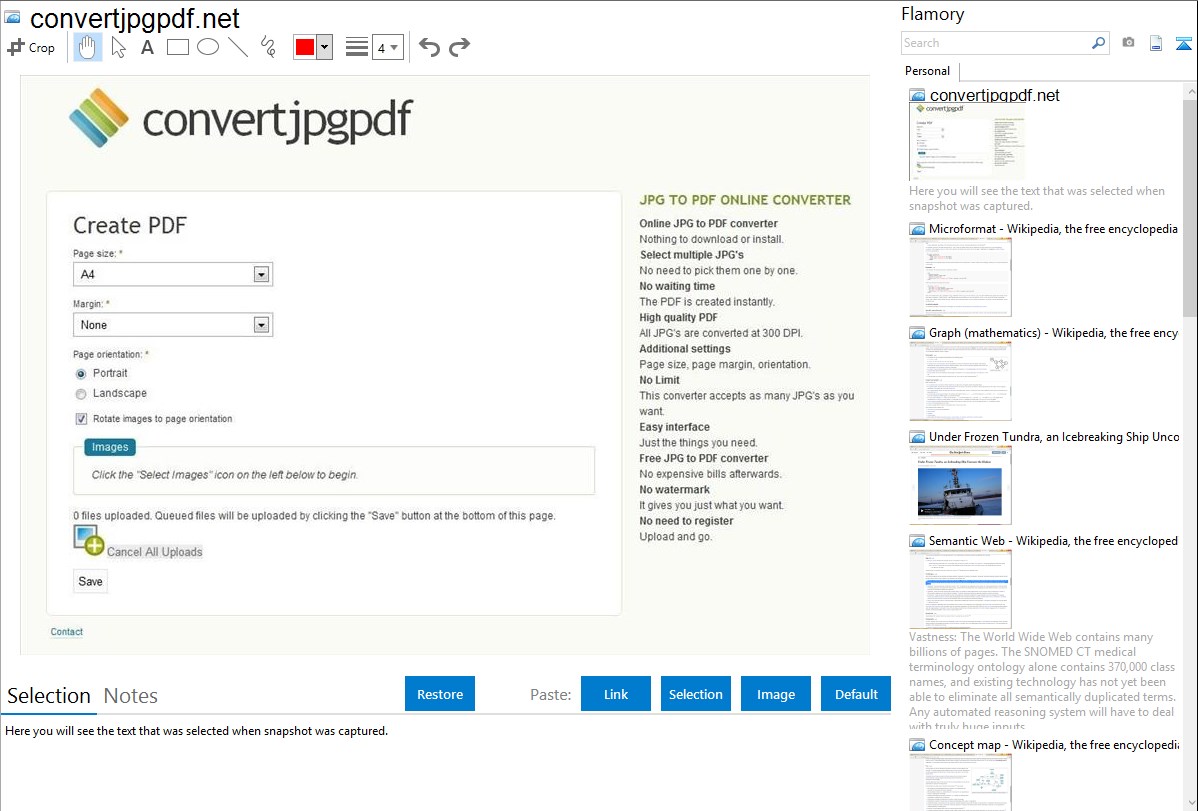
Task: Click the 'JPG TO PDF ONLINE CONVERTER' heading
Action: pyautogui.click(x=745, y=200)
